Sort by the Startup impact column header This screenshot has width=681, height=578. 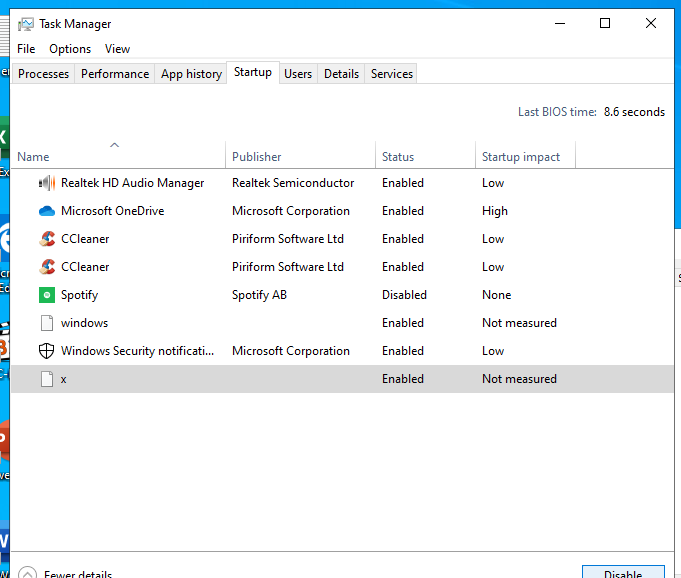(x=526, y=156)
